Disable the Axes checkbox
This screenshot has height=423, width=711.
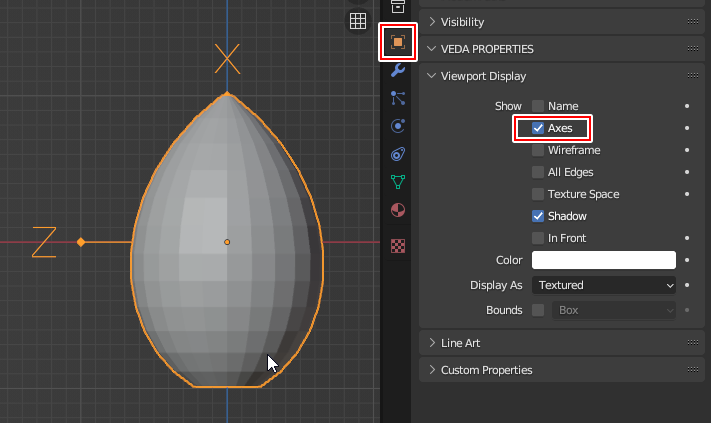coord(538,128)
